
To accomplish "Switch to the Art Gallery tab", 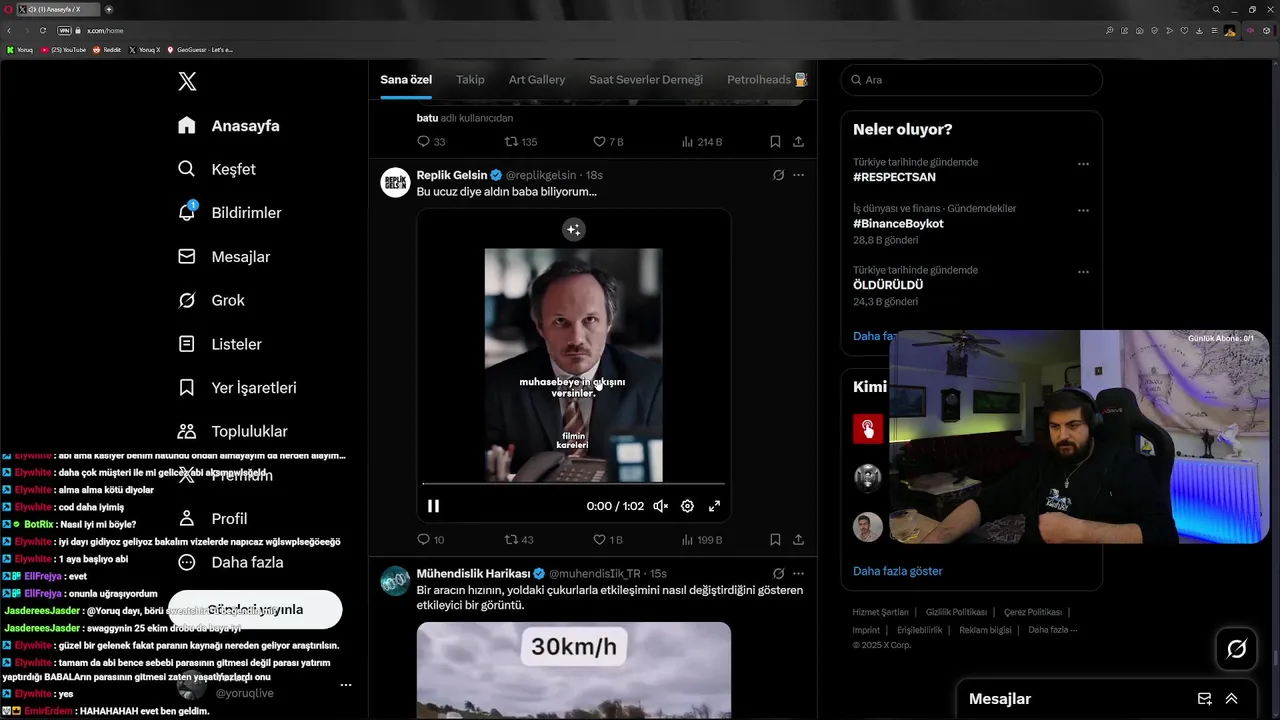I will 537,79.
